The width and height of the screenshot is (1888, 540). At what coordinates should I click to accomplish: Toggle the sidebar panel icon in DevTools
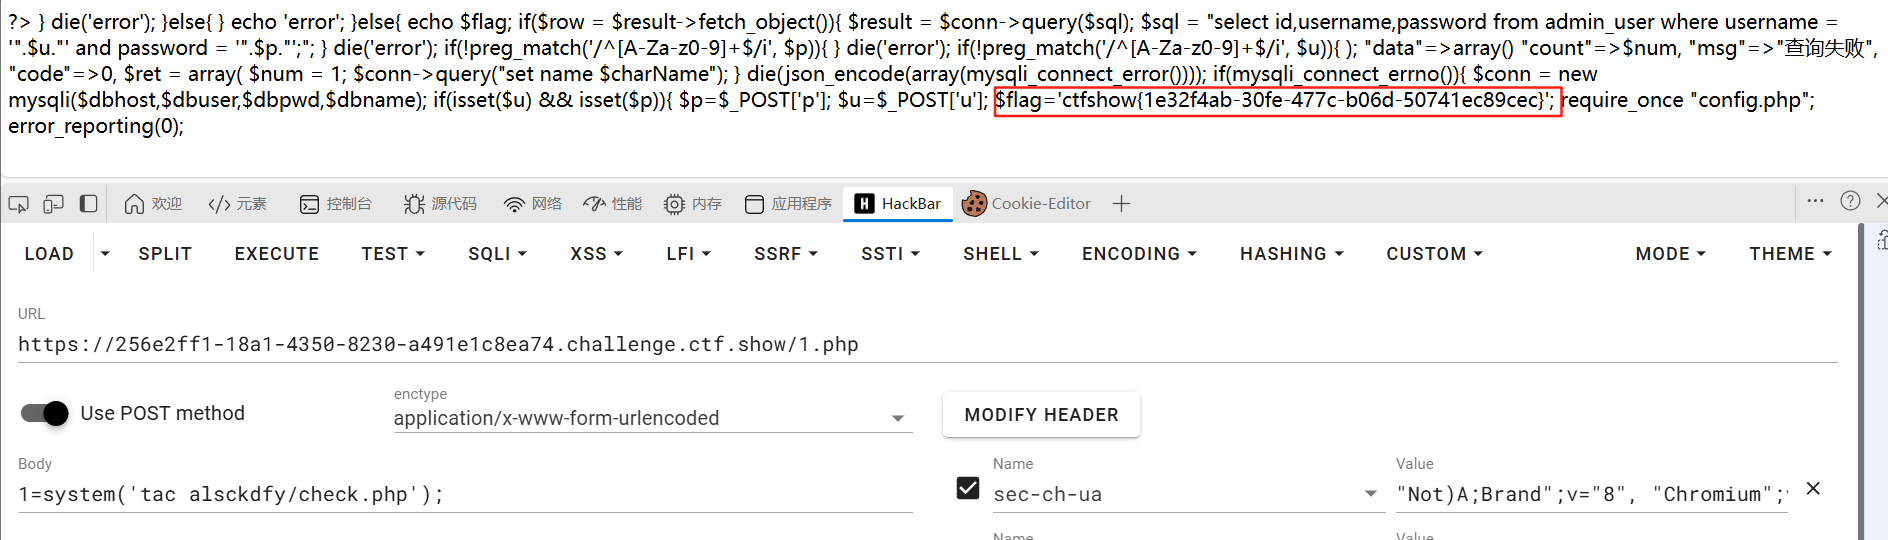coord(89,204)
